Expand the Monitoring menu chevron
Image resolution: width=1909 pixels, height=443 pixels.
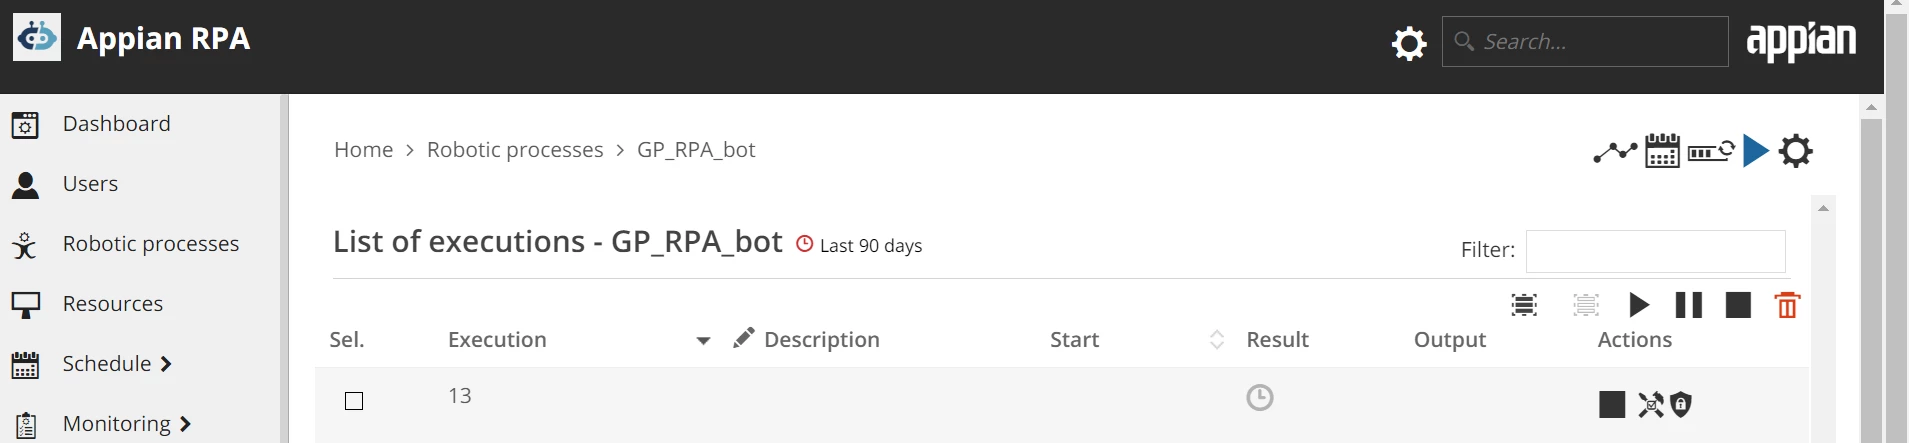coord(185,424)
